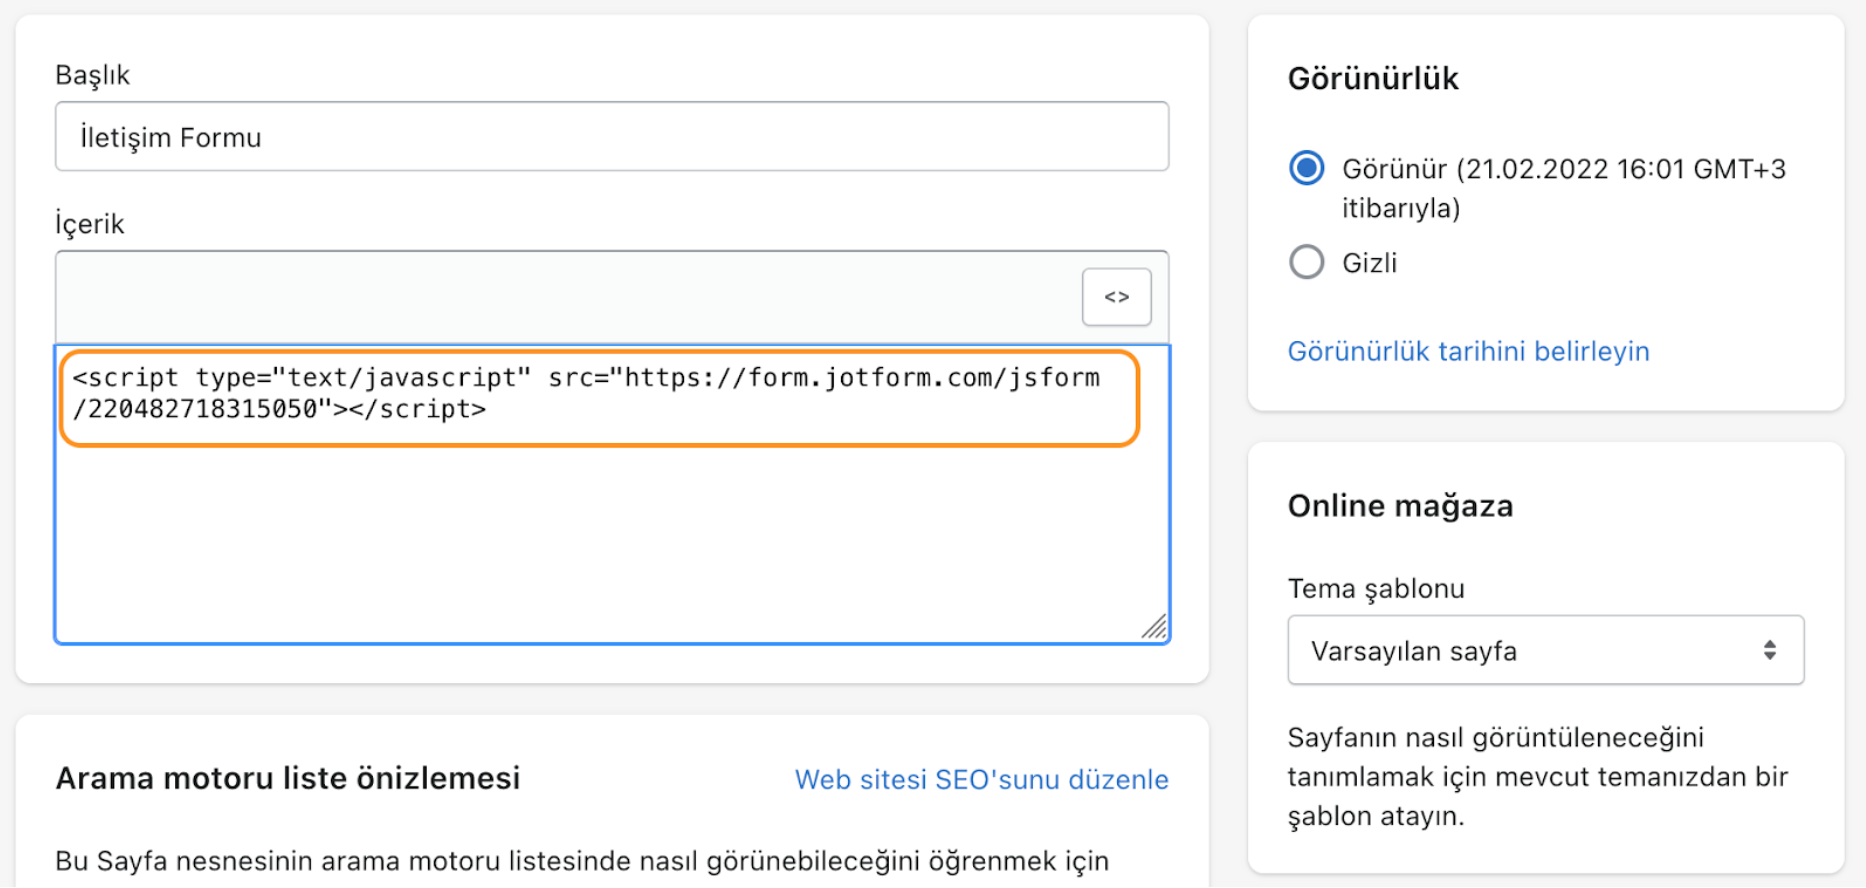Click inside the İçerik script code area

click(612, 494)
